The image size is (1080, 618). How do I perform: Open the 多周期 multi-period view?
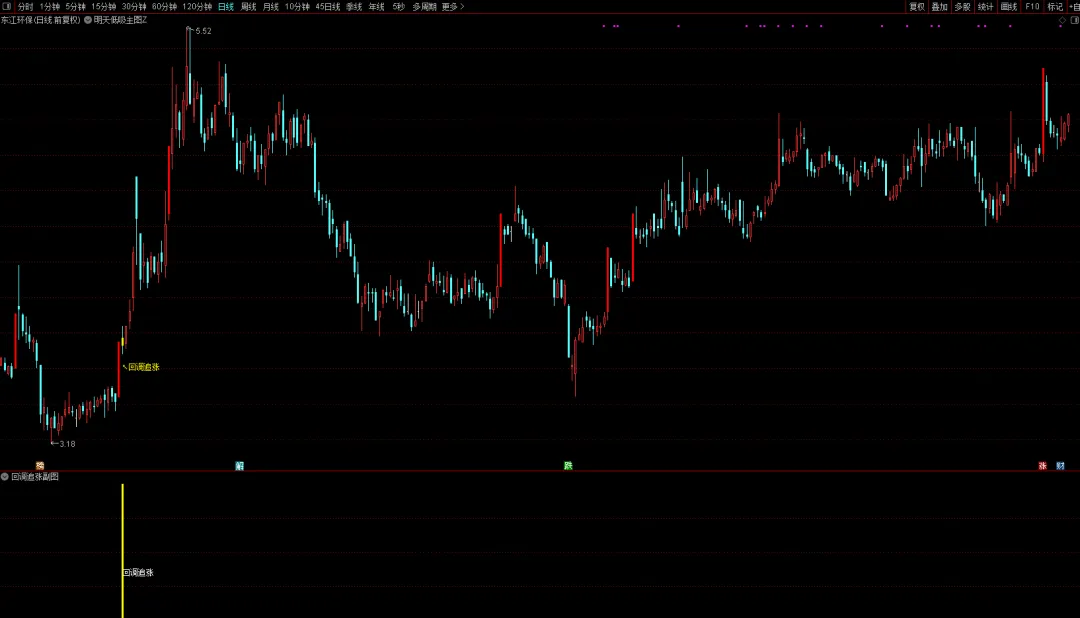click(x=424, y=6)
